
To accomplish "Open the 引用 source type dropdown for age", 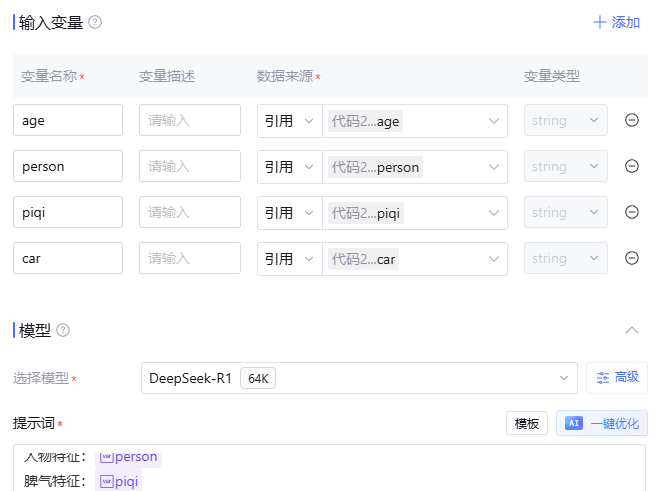I will (x=289, y=120).
